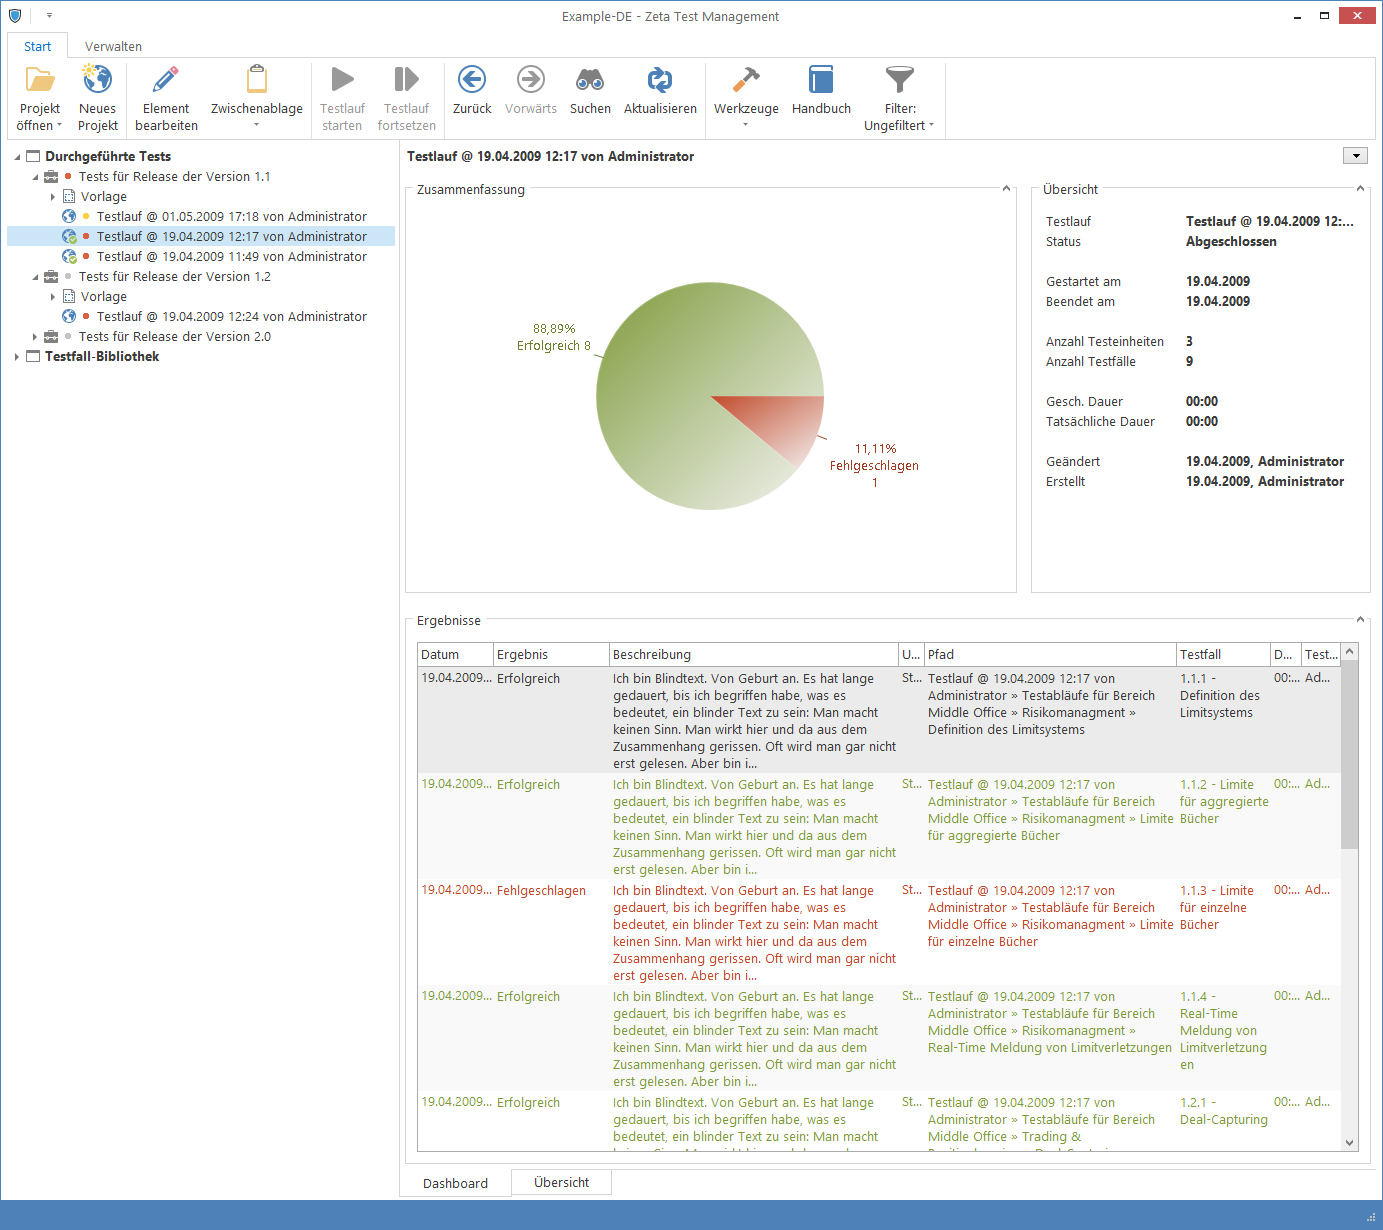Select Testlauf 01.05.2009 17:18 tree entry

231,217
